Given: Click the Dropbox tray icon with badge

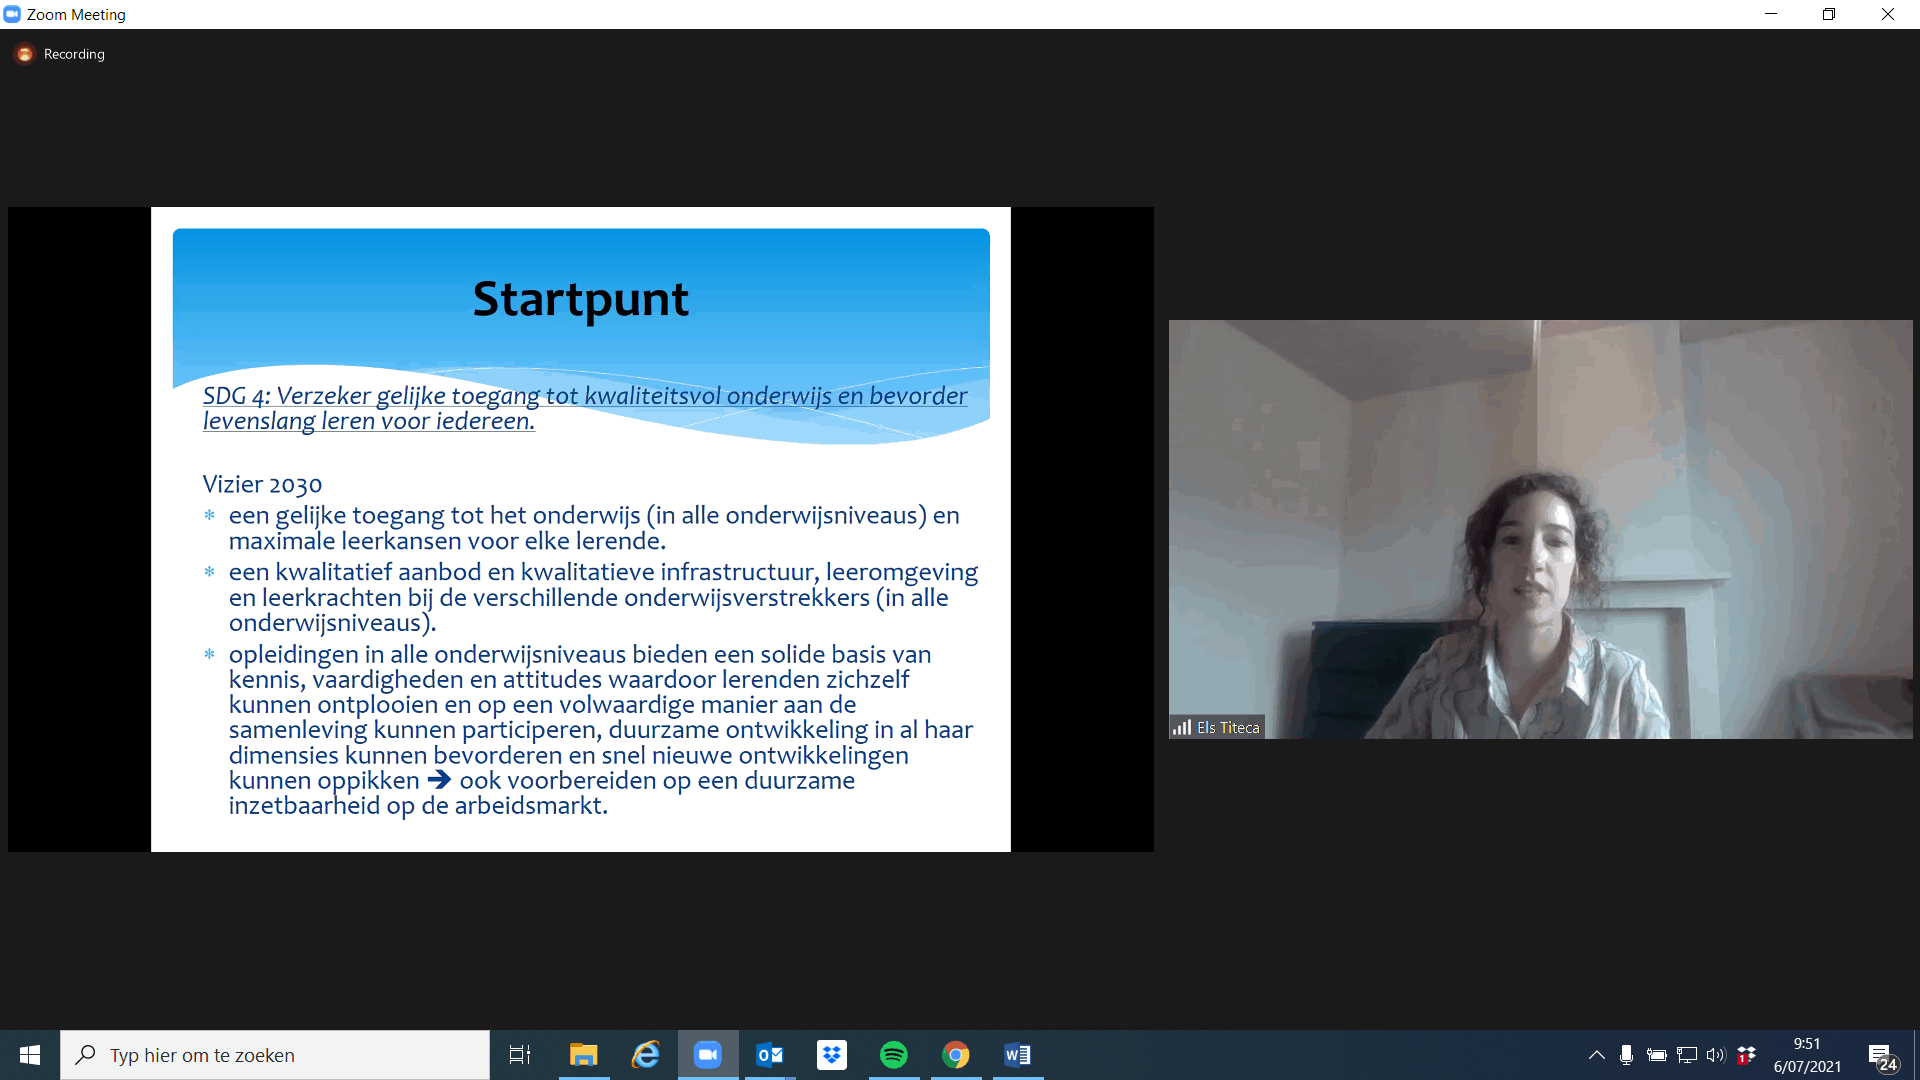Looking at the screenshot, I should tap(1746, 1055).
